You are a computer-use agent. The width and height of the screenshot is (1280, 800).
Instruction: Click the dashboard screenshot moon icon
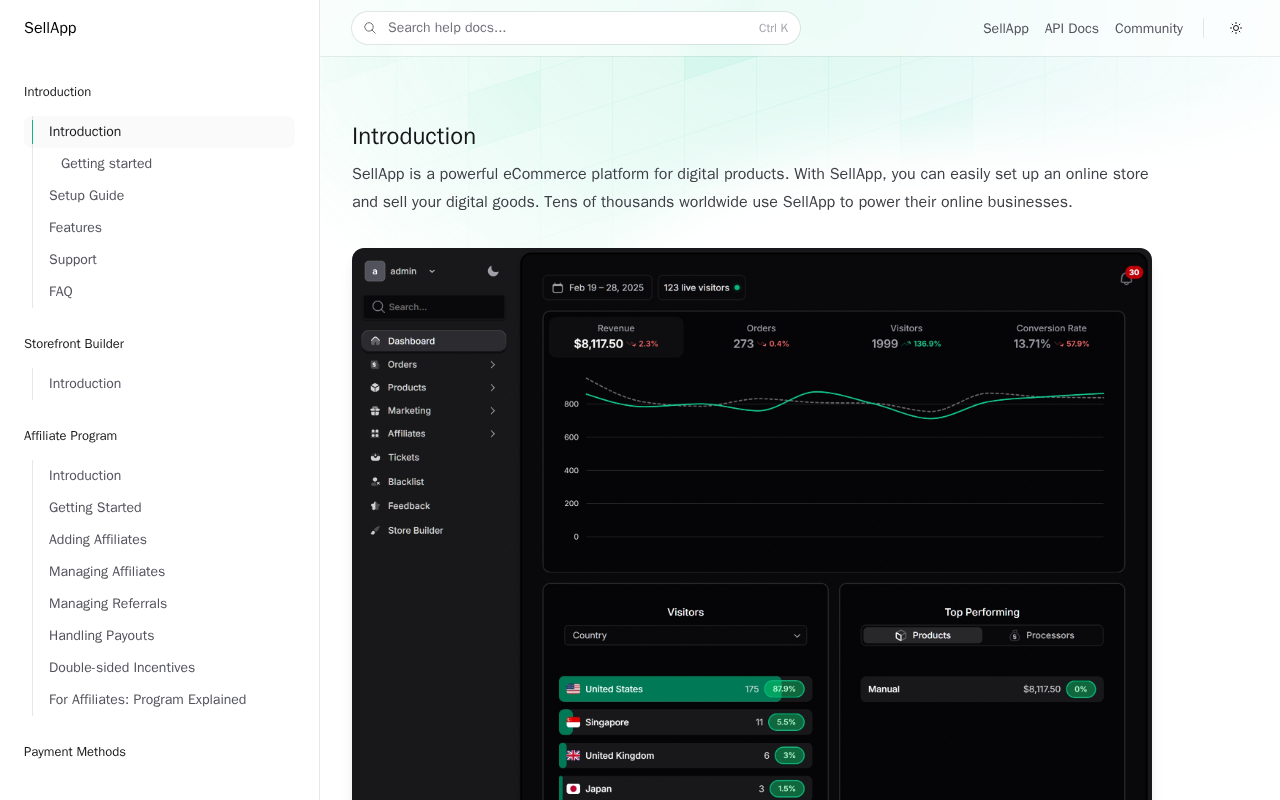(493, 271)
